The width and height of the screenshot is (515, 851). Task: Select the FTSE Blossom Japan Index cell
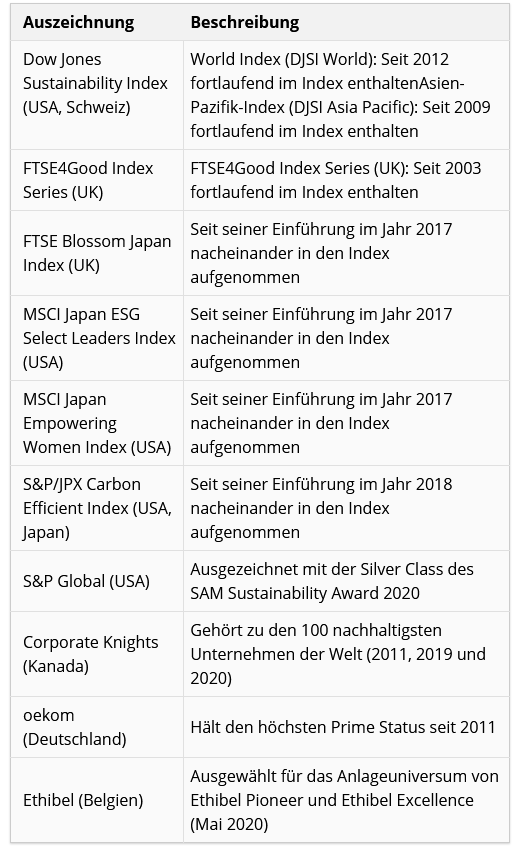(97, 253)
